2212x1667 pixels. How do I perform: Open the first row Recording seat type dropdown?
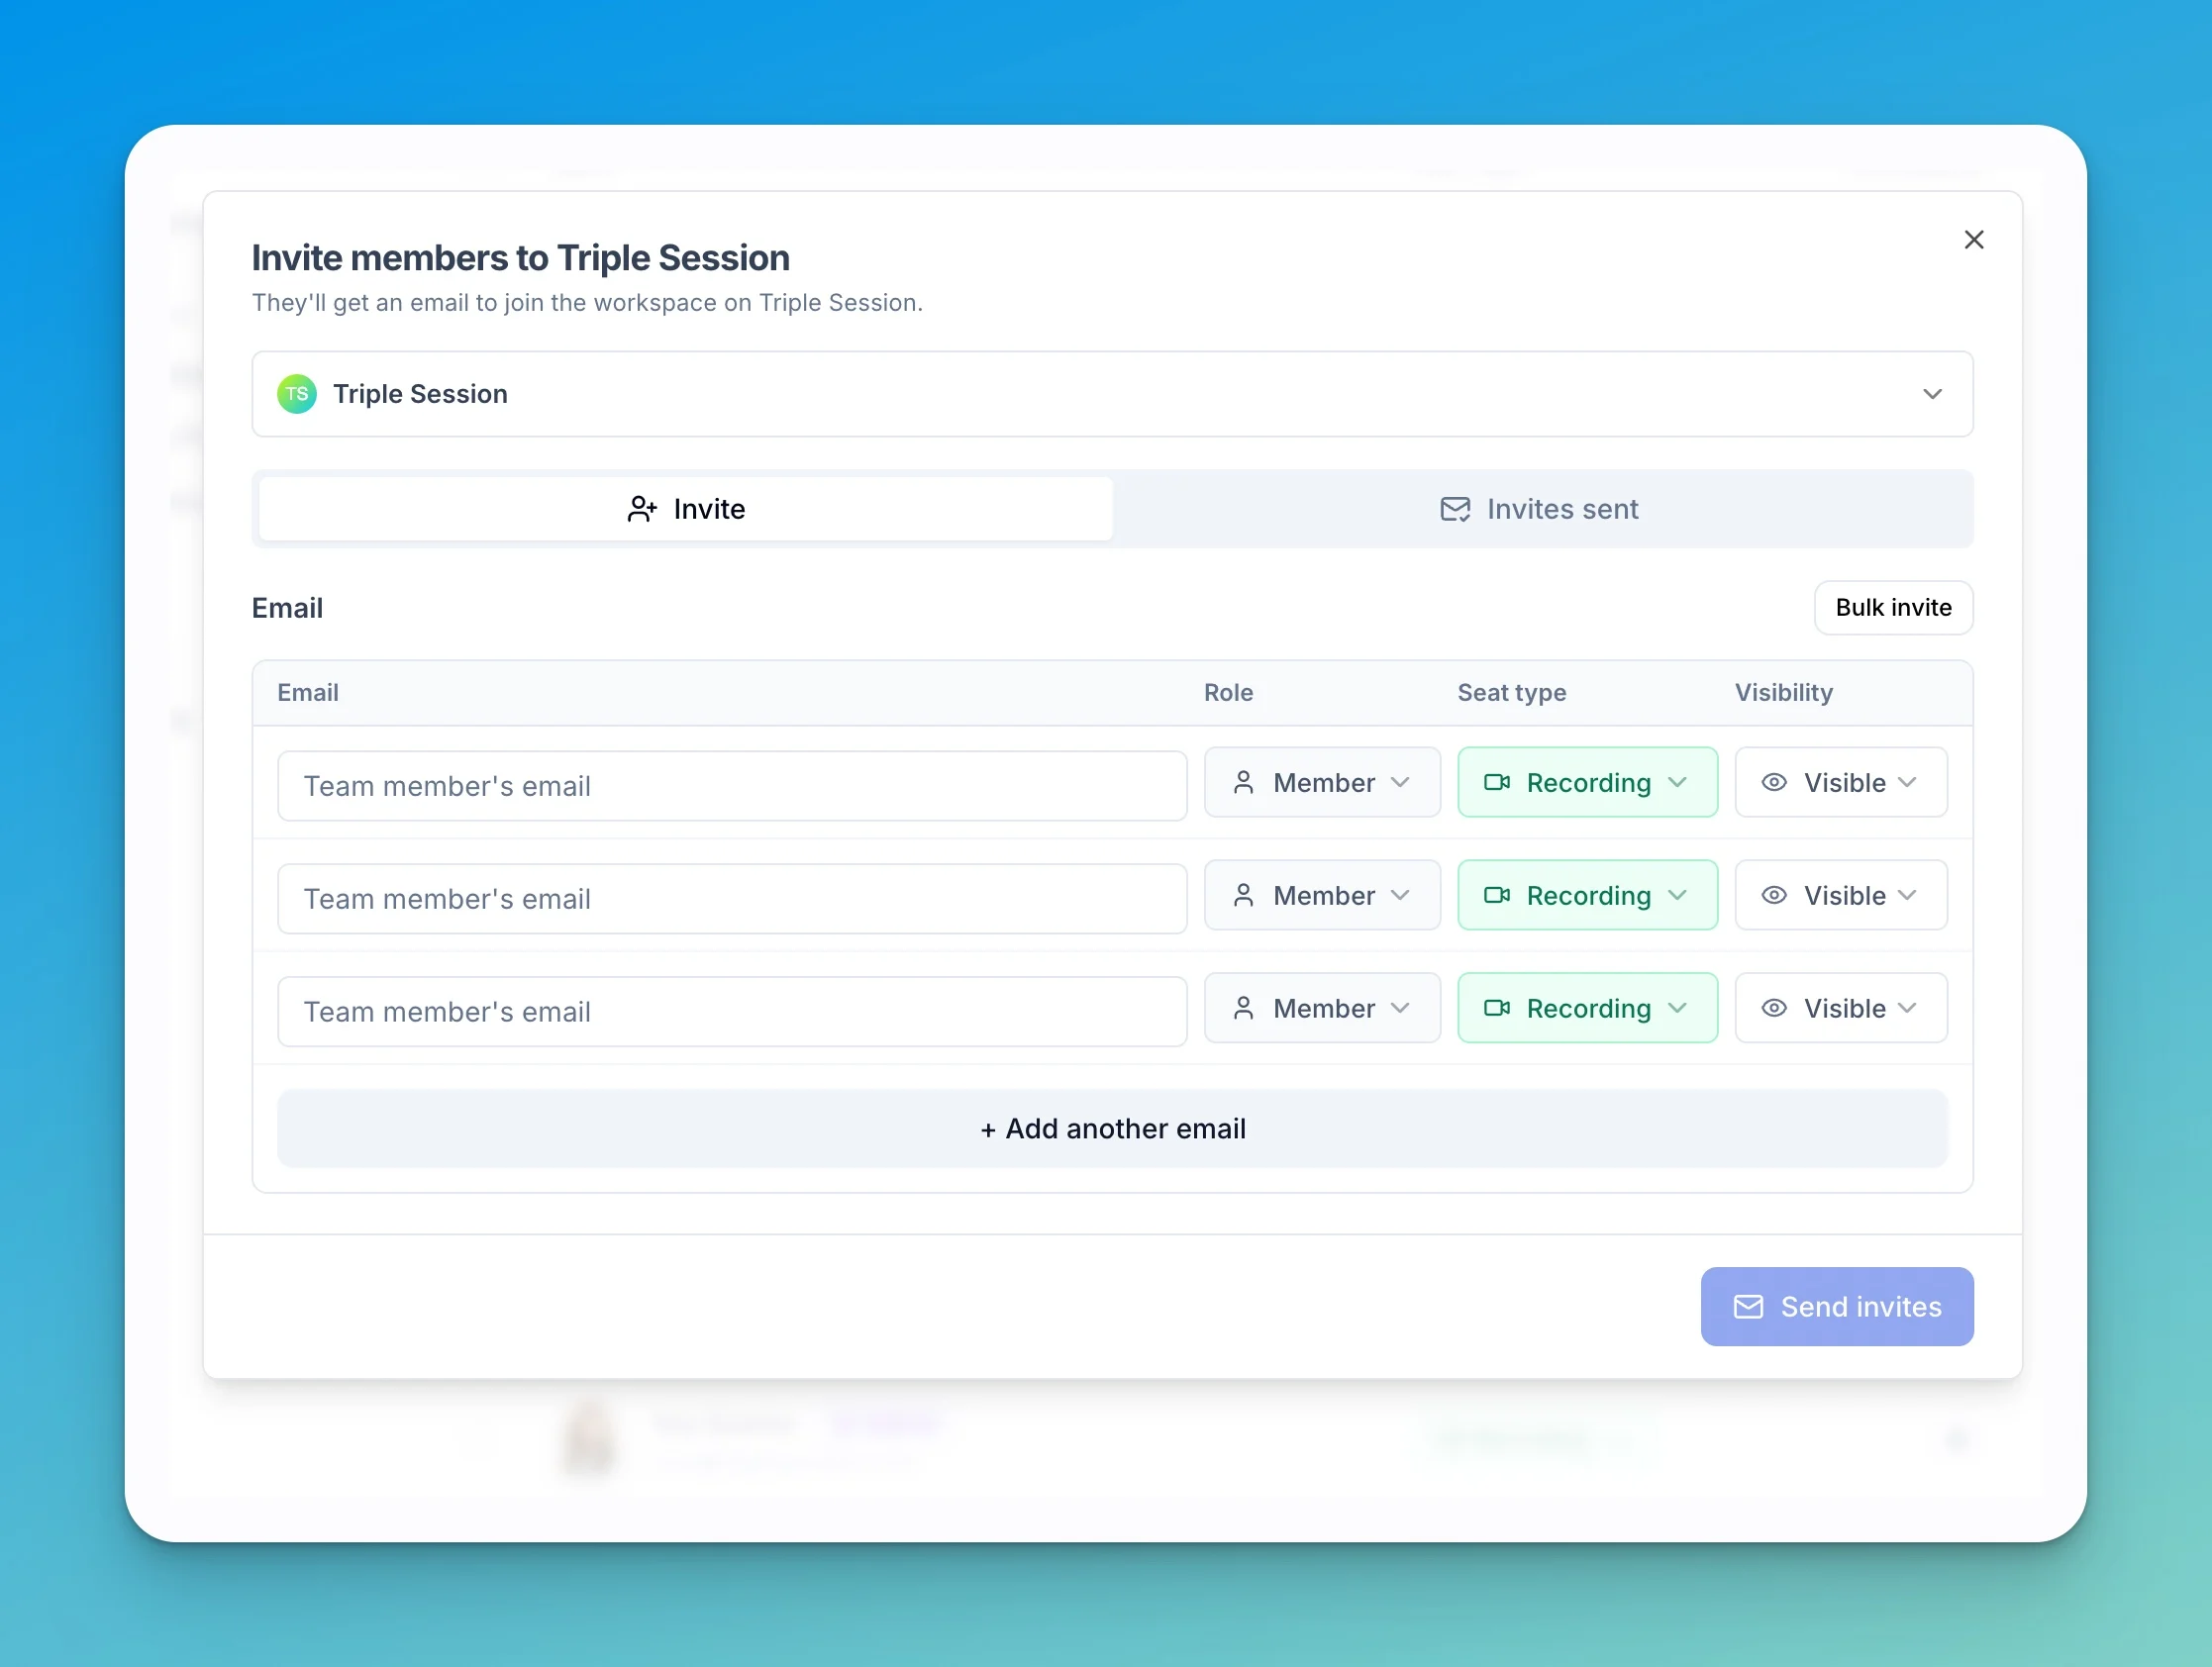(x=1587, y=783)
